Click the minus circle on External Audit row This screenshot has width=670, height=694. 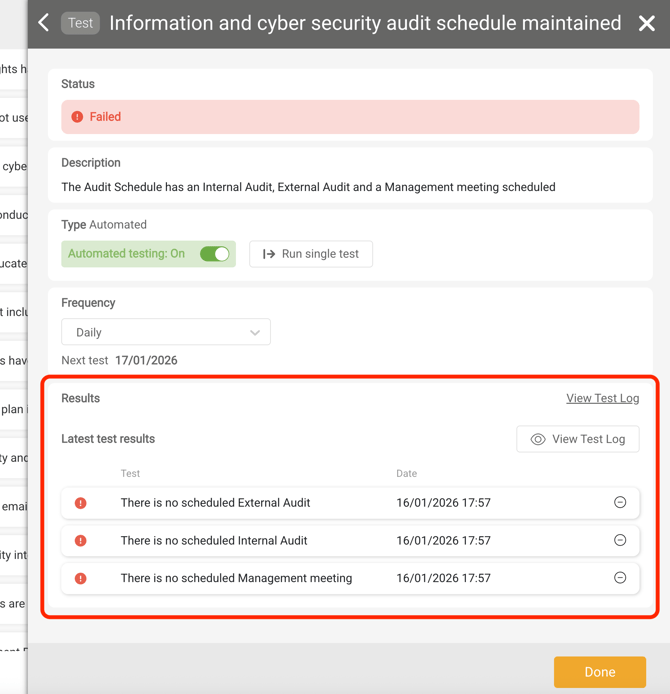pyautogui.click(x=620, y=503)
